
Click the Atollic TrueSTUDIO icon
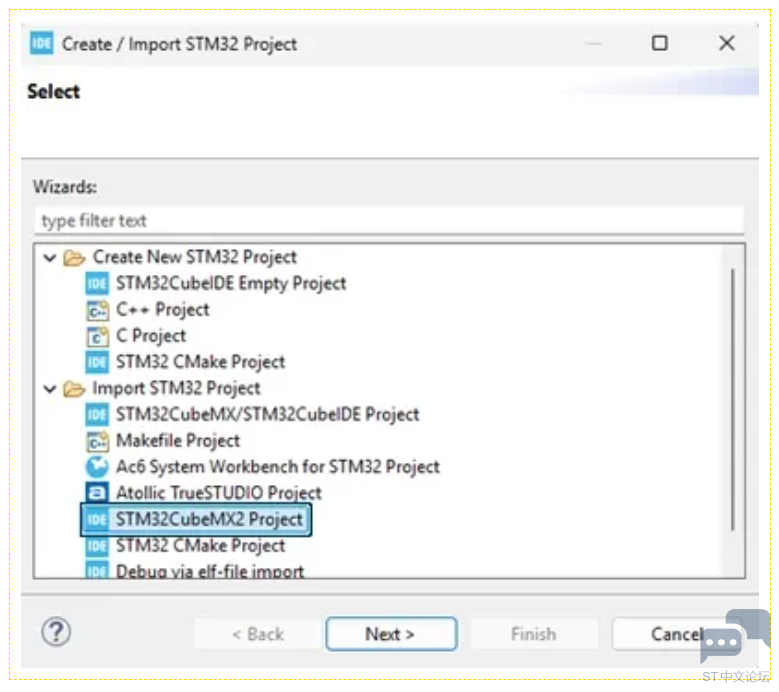click(97, 493)
